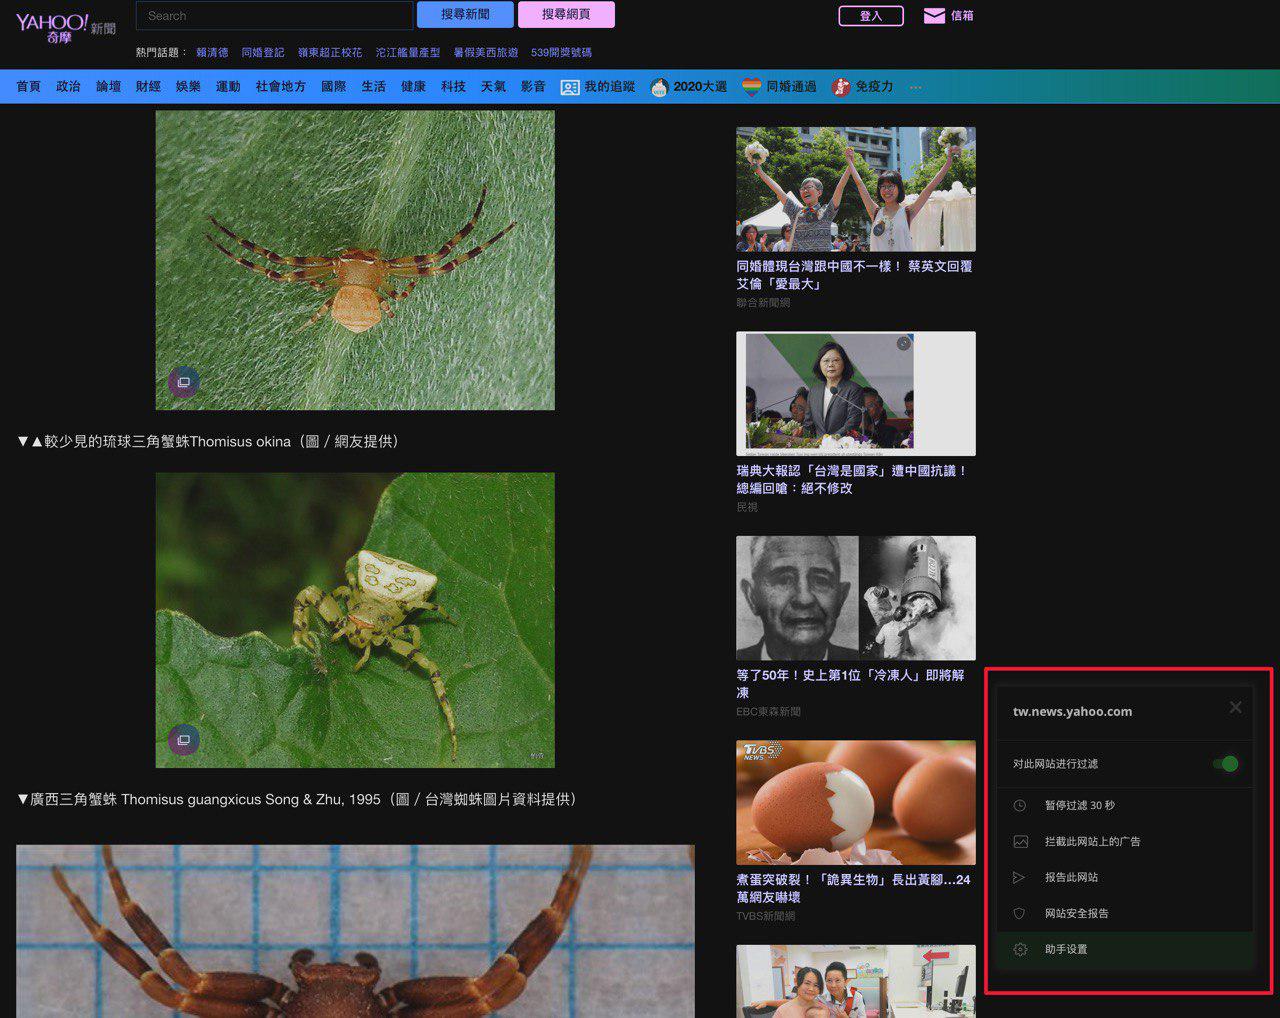The image size is (1280, 1018).
Task: Toggle 对此网站进行过滤 switch off
Action: [1226, 763]
